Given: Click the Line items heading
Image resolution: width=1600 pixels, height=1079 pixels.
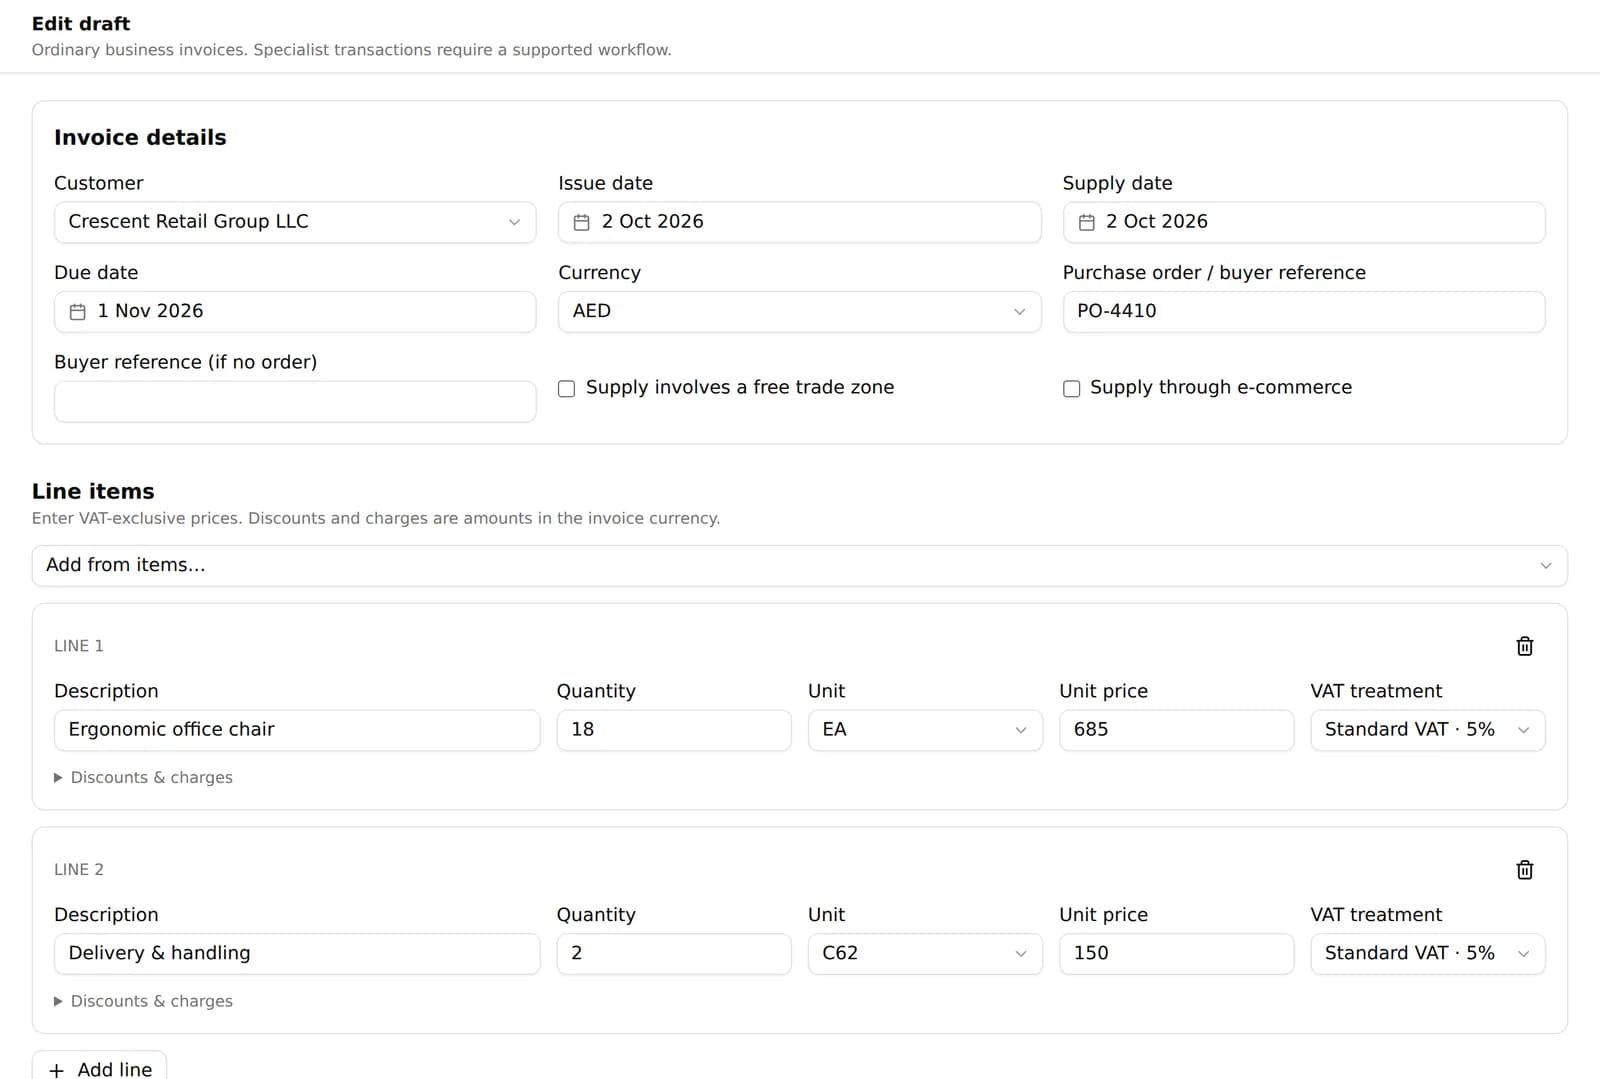Looking at the screenshot, I should [93, 491].
